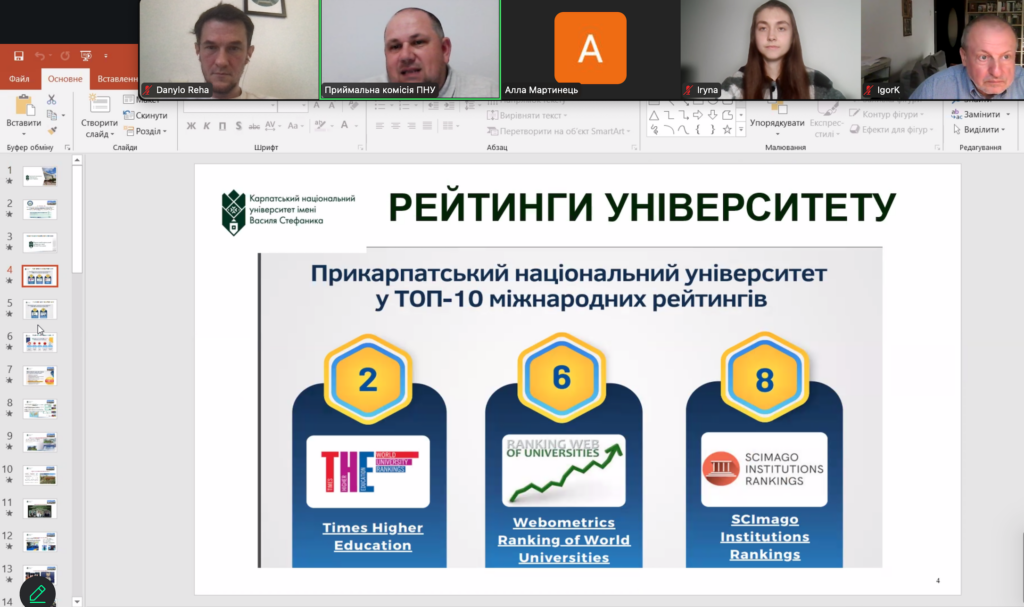Follow the Times Higher Education link
Screen dimensions: 1024x607
(373, 536)
